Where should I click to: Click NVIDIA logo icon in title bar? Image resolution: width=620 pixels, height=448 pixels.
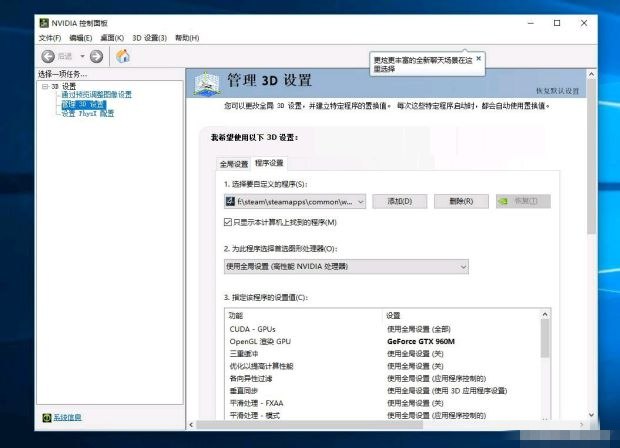click(x=44, y=23)
